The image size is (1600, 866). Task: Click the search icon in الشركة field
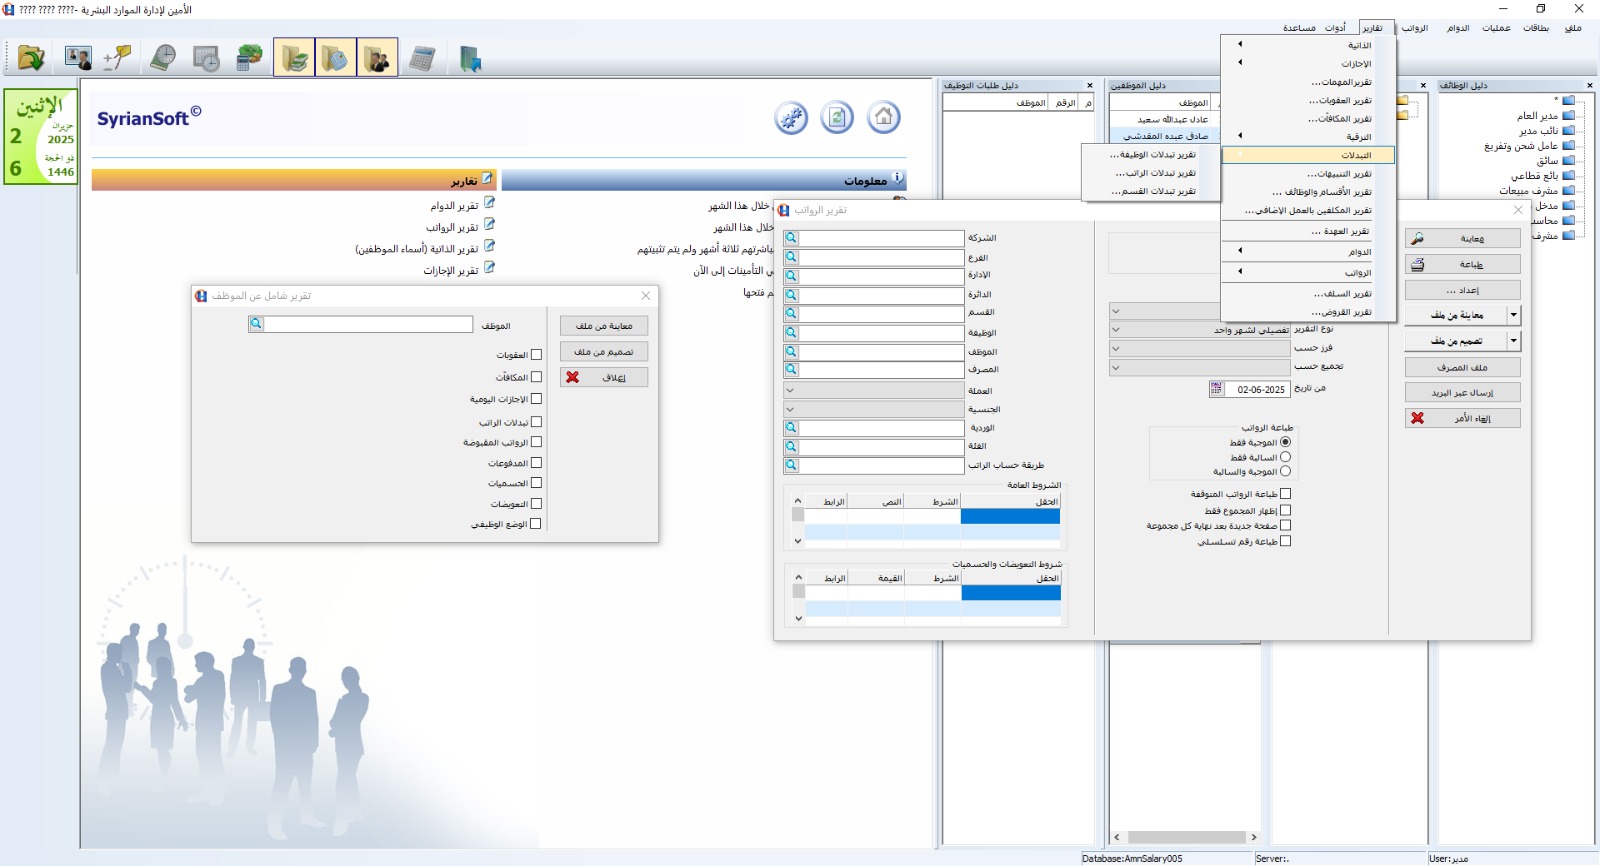[791, 238]
